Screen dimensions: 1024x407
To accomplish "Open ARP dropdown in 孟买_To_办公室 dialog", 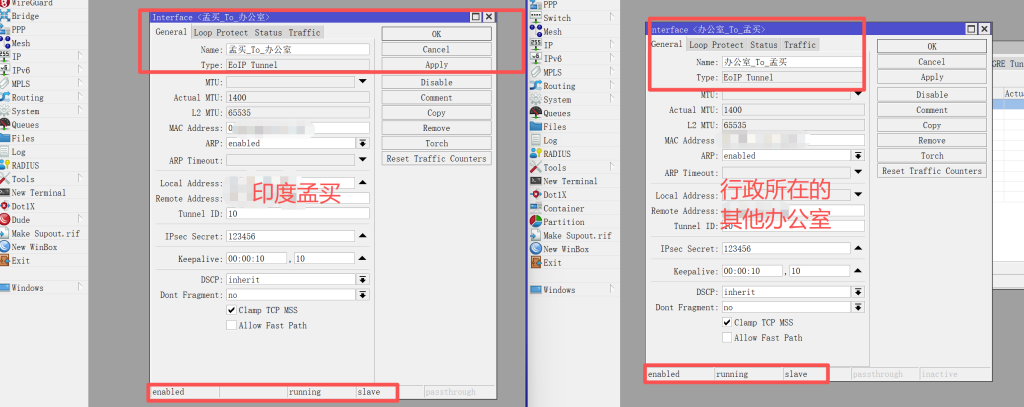I will (x=362, y=143).
